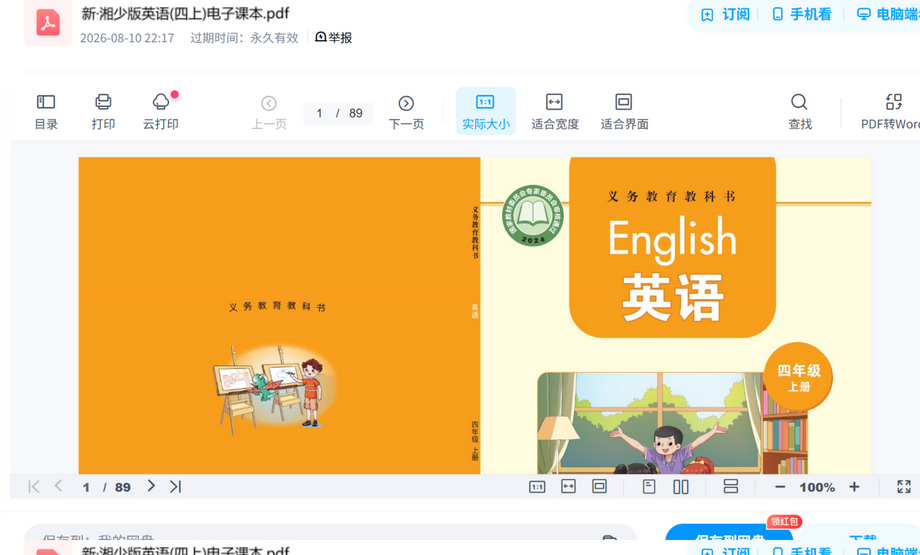
Task: Open the 目录 table of contents panel
Action: 46,111
